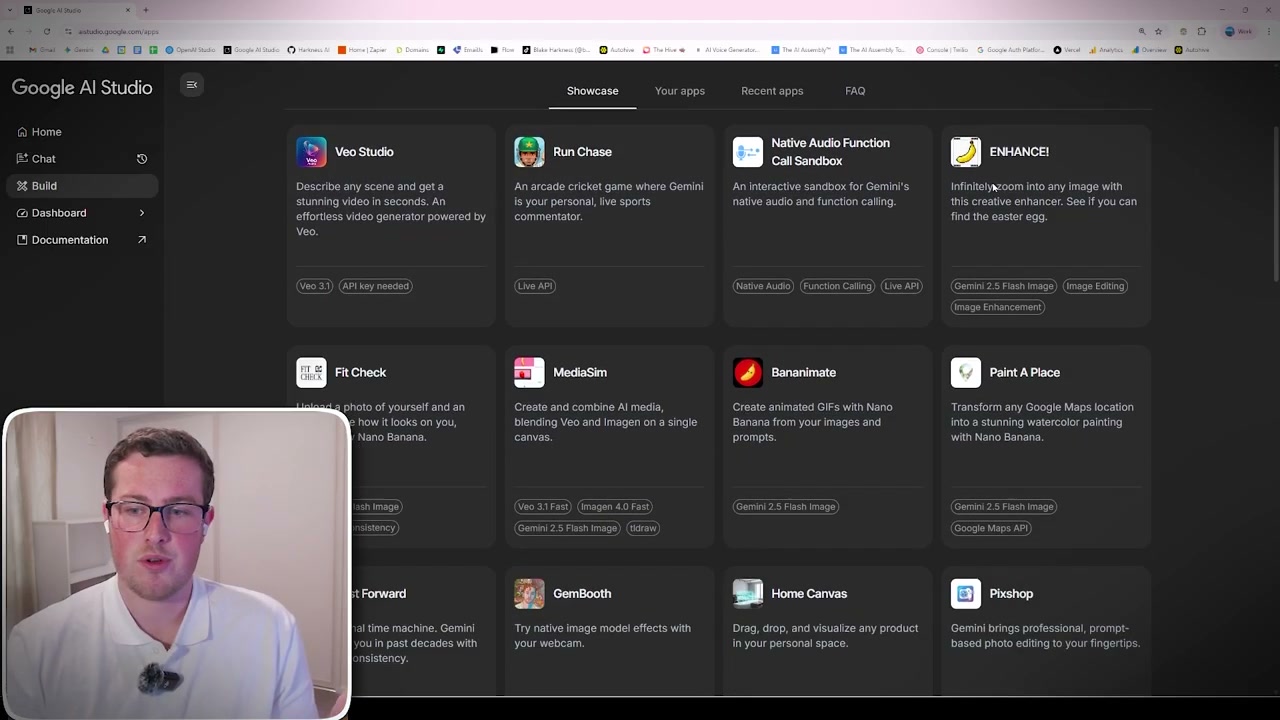Expand the Dashboard sidebar section
Image resolution: width=1280 pixels, height=720 pixels.
(x=142, y=213)
